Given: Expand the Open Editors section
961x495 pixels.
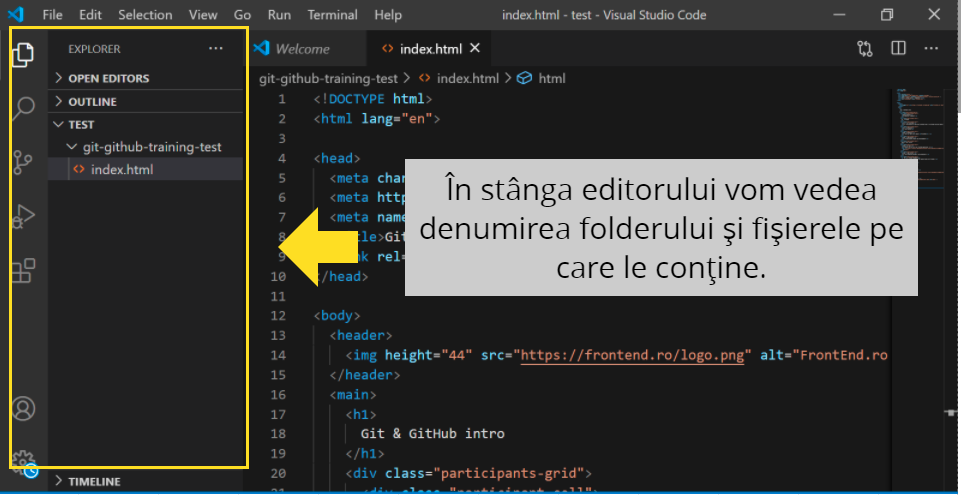Looking at the screenshot, I should tap(146, 78).
